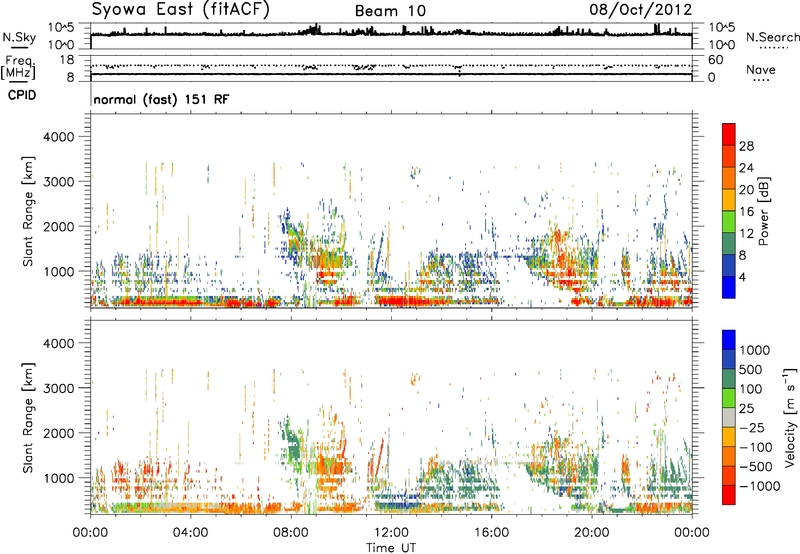
Task: Click the '3000' tick on Velocity panel
Action: point(58,388)
